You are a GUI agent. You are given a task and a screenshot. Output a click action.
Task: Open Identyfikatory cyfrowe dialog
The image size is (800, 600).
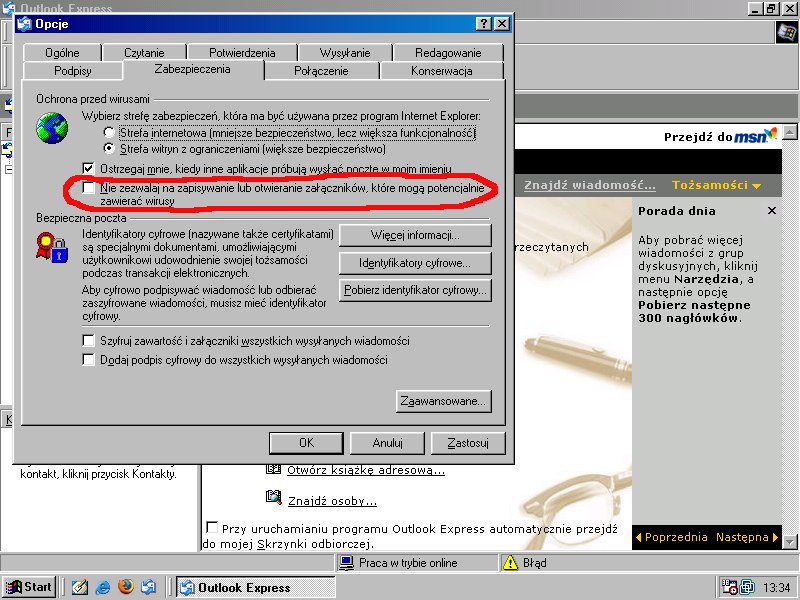click(415, 263)
